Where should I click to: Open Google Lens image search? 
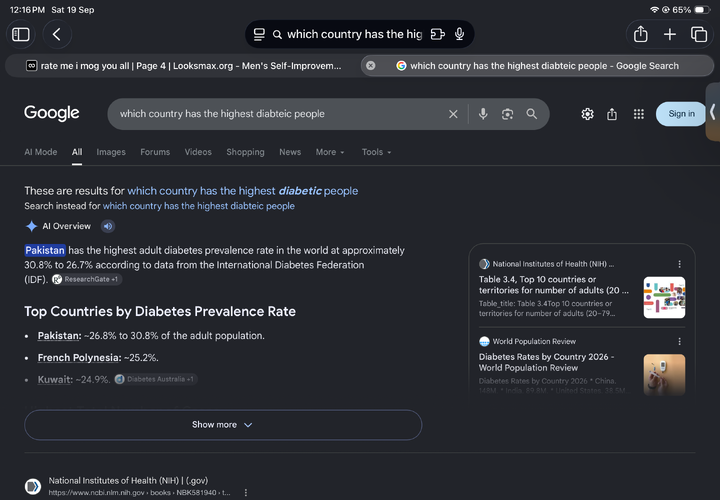pos(507,114)
